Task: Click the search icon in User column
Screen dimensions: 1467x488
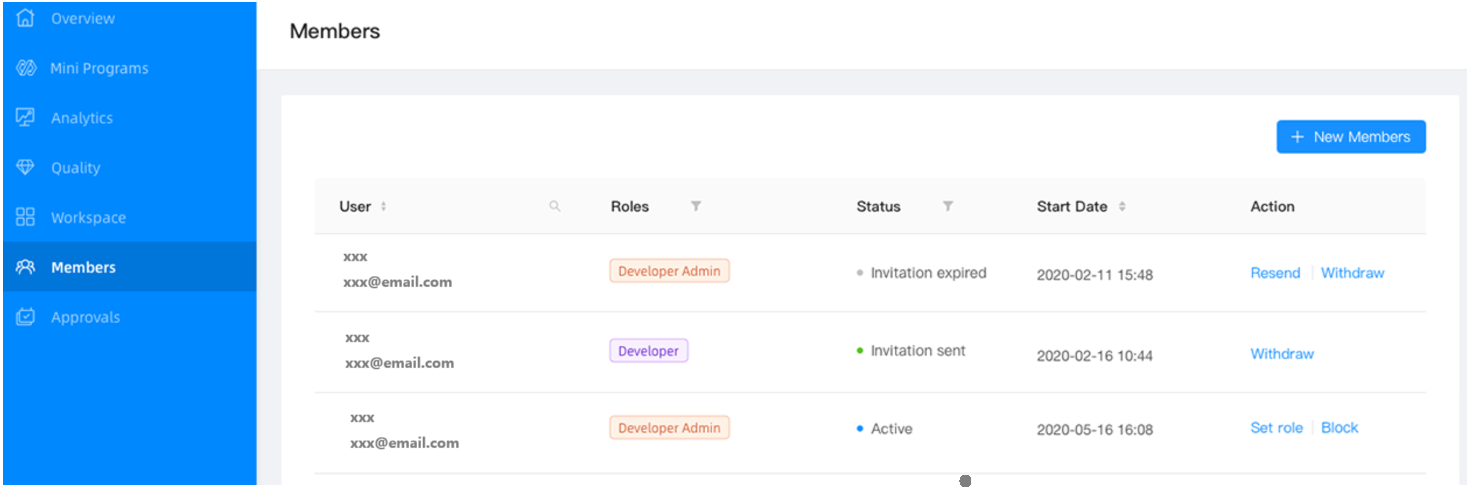Action: click(x=555, y=207)
